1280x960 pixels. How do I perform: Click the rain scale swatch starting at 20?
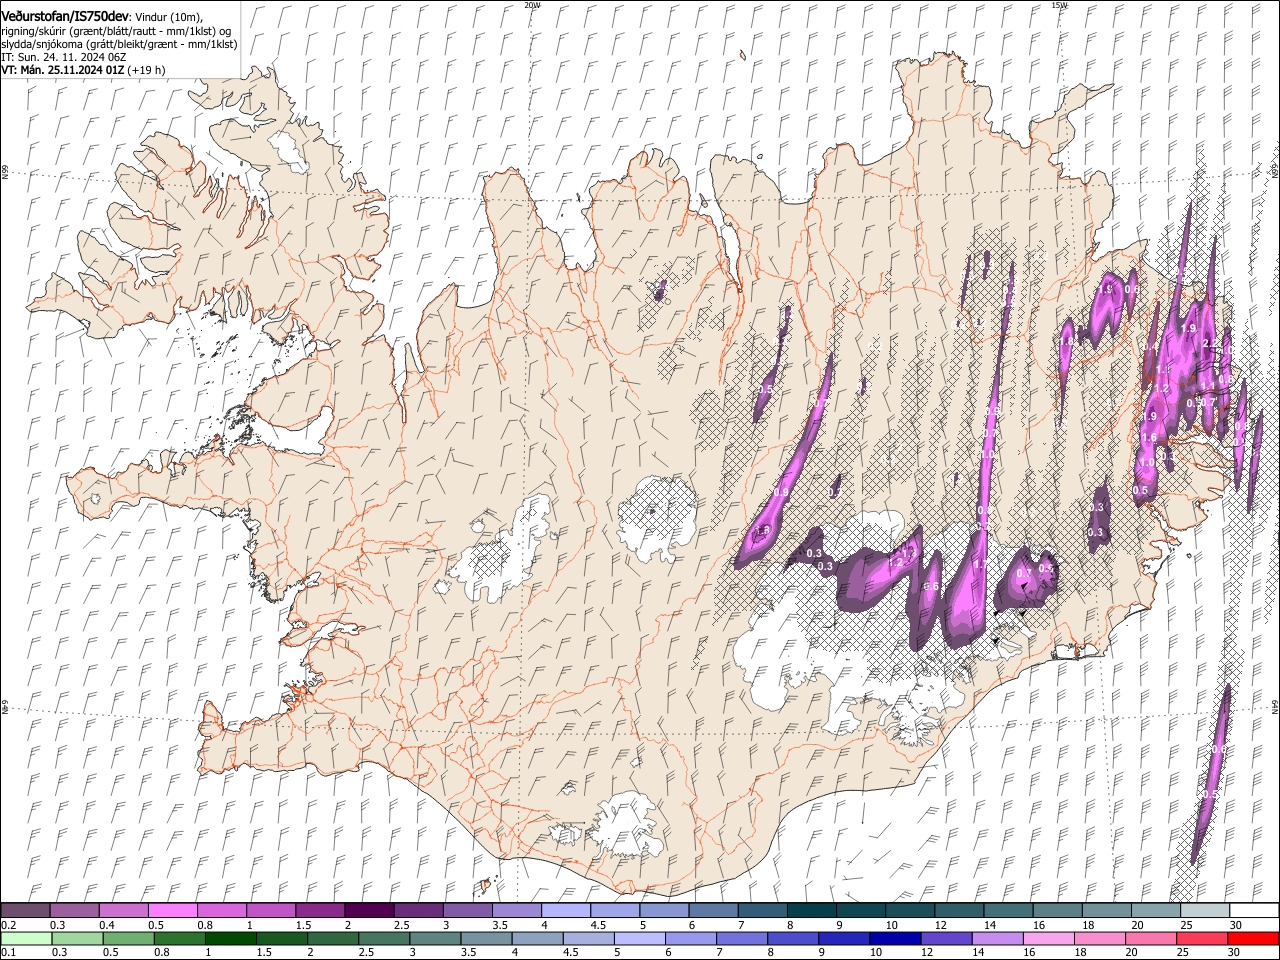click(1150, 939)
